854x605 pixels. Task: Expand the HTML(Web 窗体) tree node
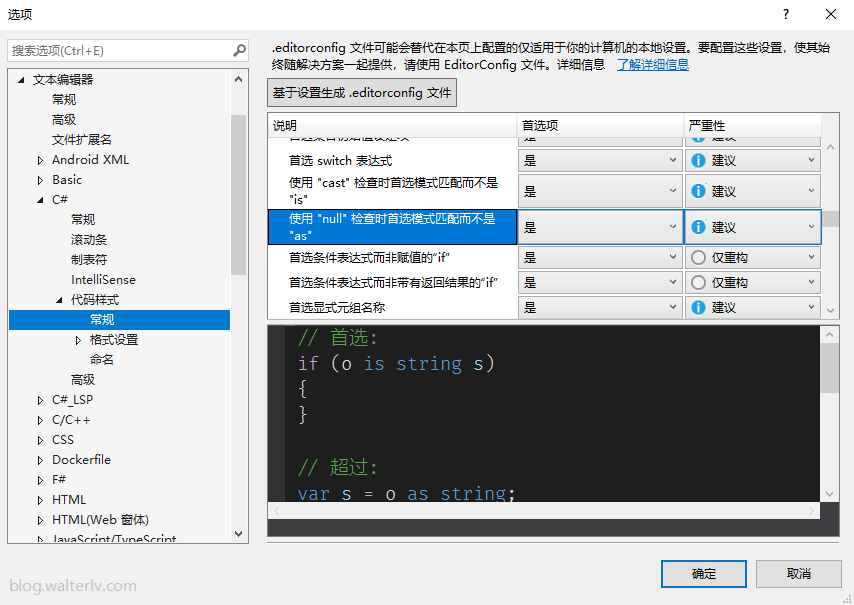coord(40,520)
